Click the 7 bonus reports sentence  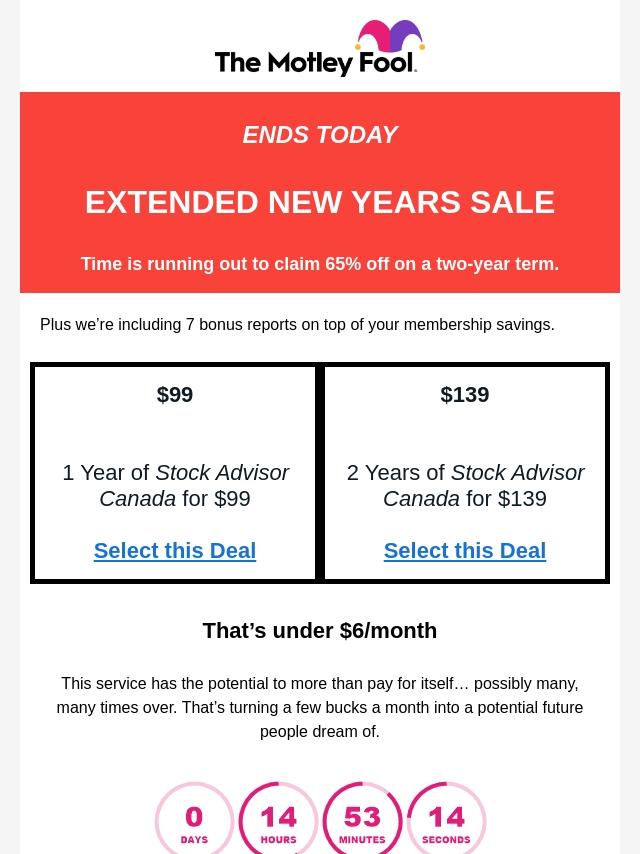coord(297,324)
